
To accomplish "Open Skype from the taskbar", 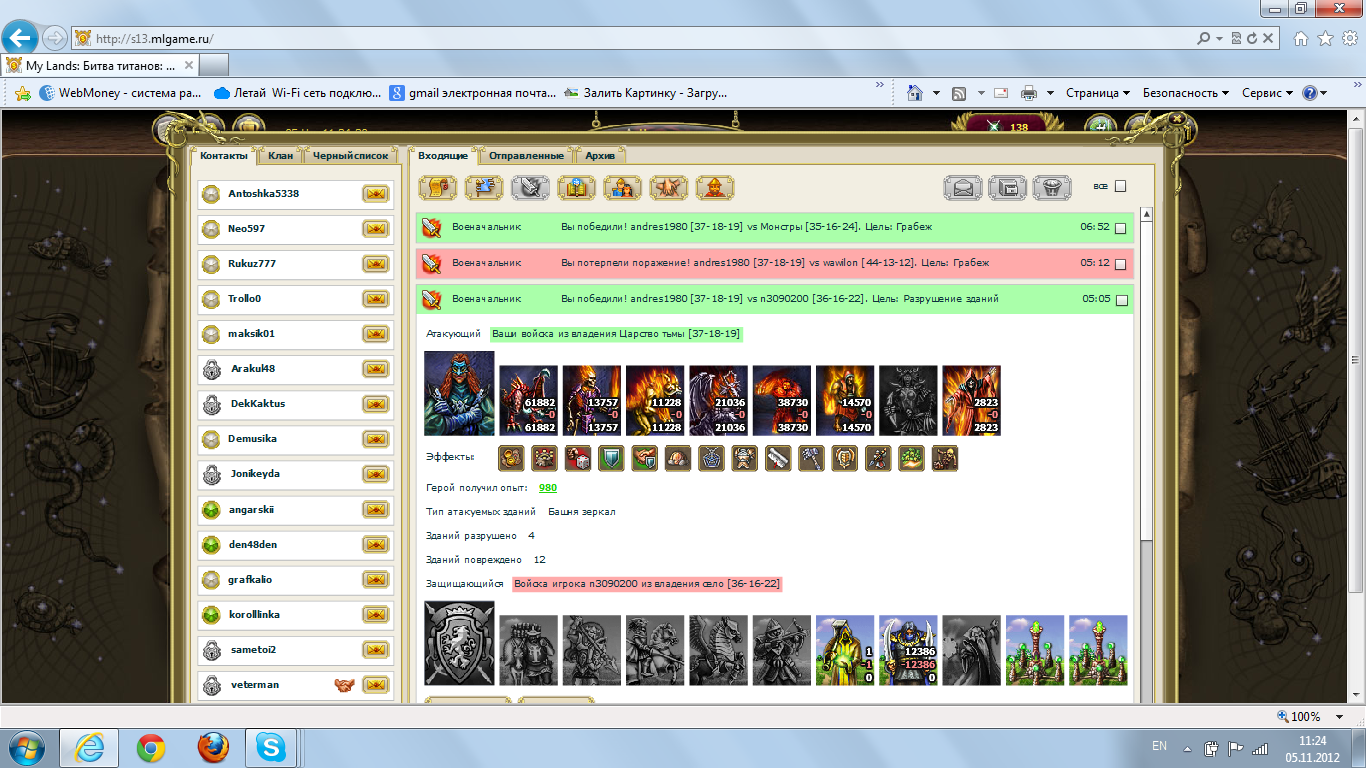I will click(x=269, y=747).
